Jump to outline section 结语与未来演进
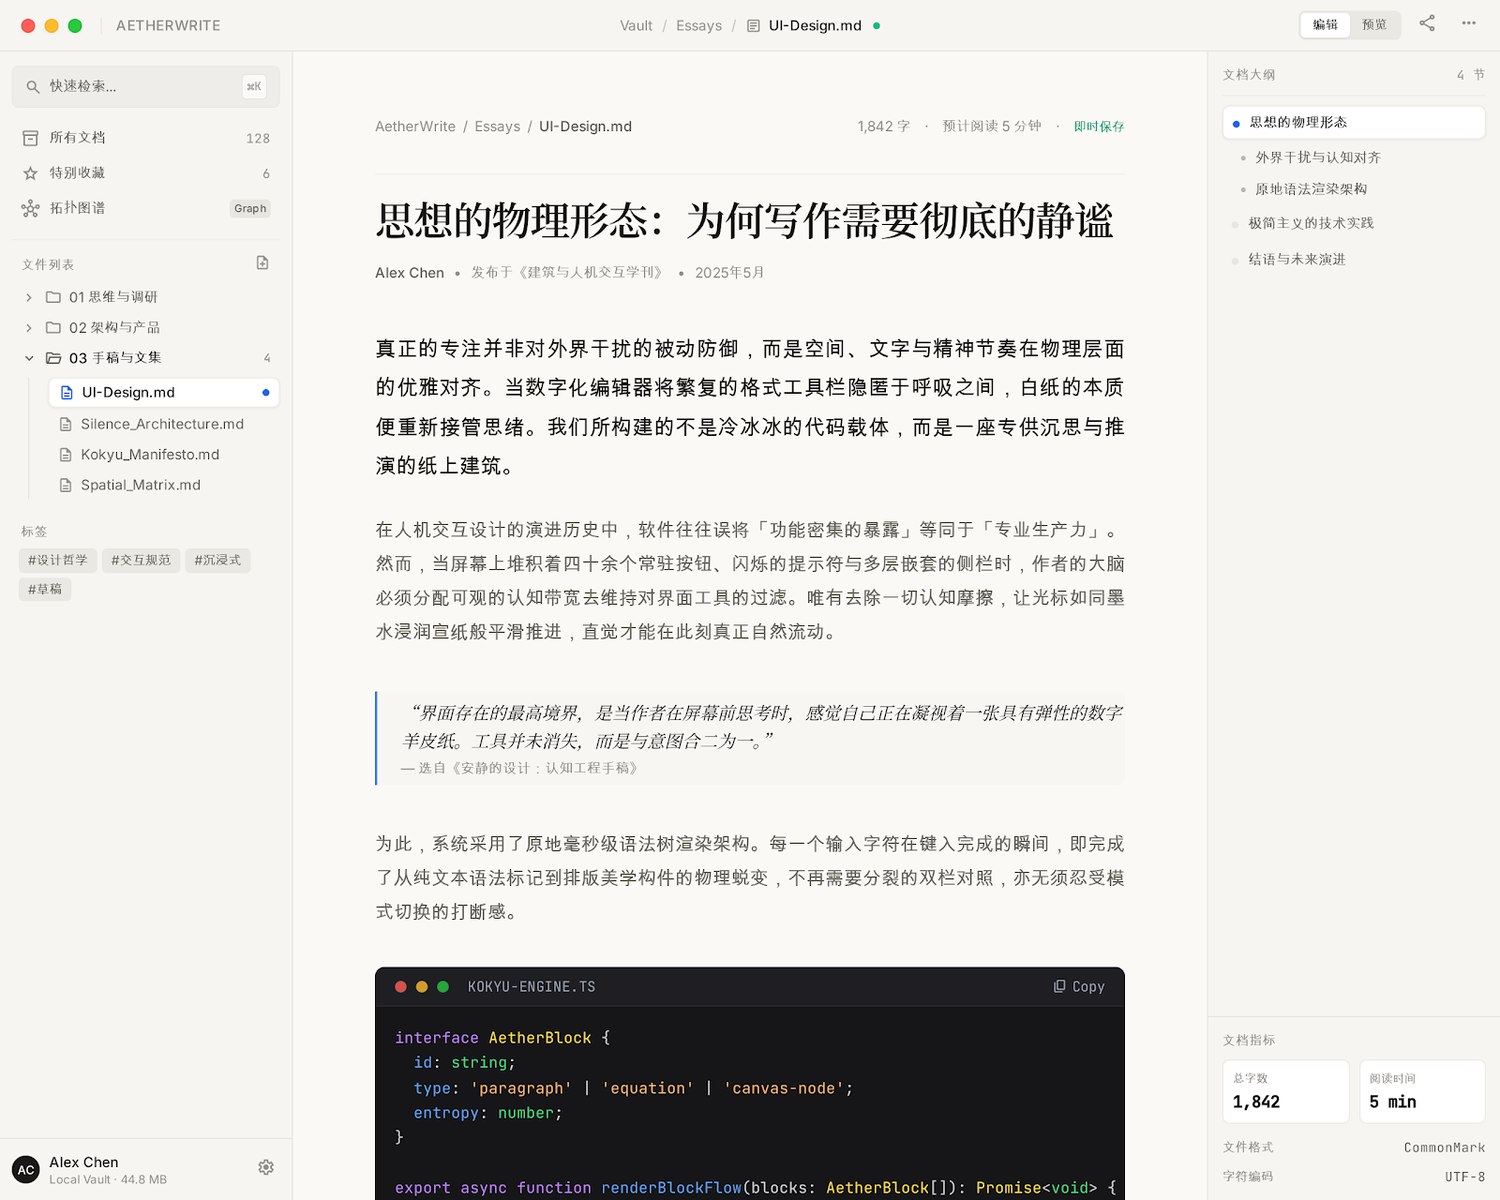Image resolution: width=1500 pixels, height=1200 pixels. (x=1297, y=259)
